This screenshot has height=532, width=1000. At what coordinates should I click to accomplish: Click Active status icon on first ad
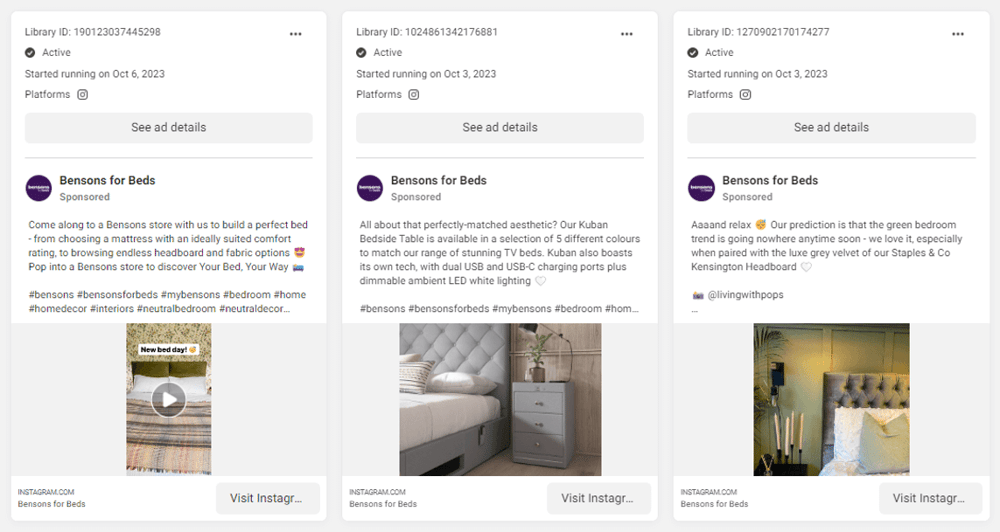point(30,52)
